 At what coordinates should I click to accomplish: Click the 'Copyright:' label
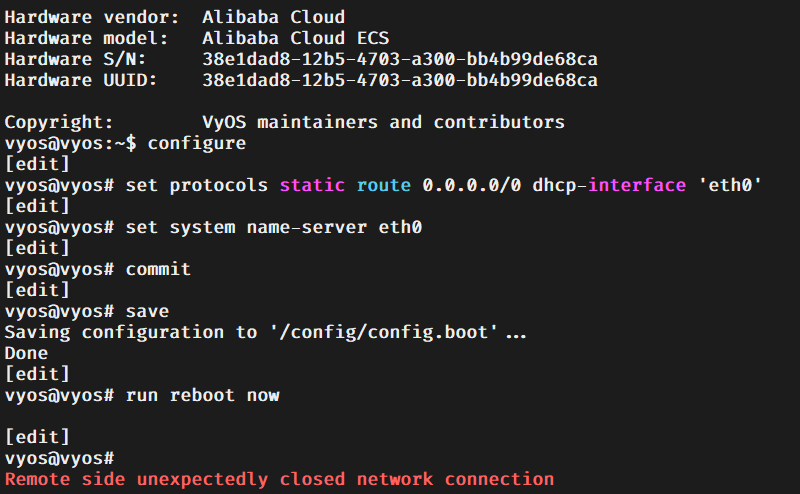[59, 122]
